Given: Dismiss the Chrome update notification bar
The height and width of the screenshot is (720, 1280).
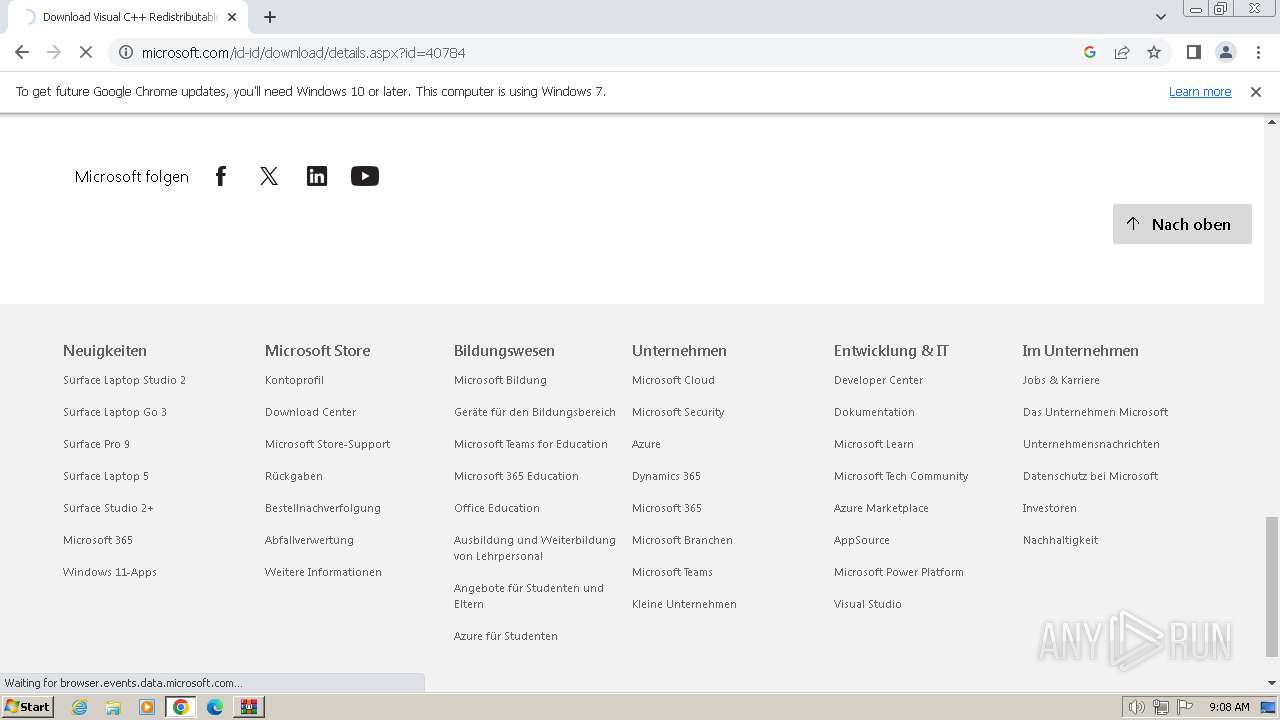Looking at the screenshot, I should click(1256, 92).
